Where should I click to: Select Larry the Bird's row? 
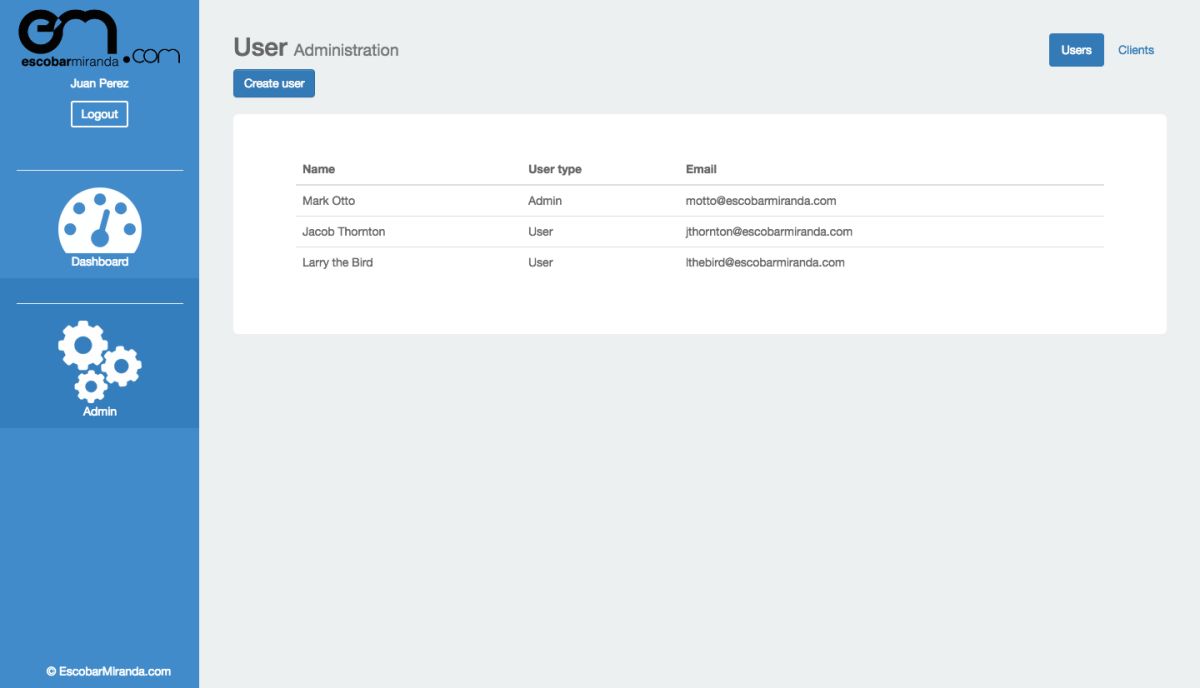337,262
